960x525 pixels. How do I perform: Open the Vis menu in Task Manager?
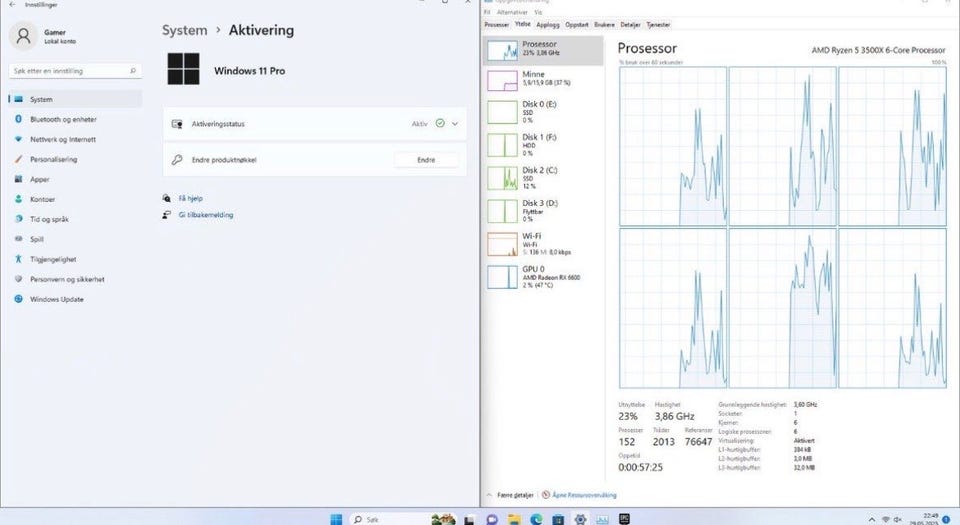(x=538, y=12)
